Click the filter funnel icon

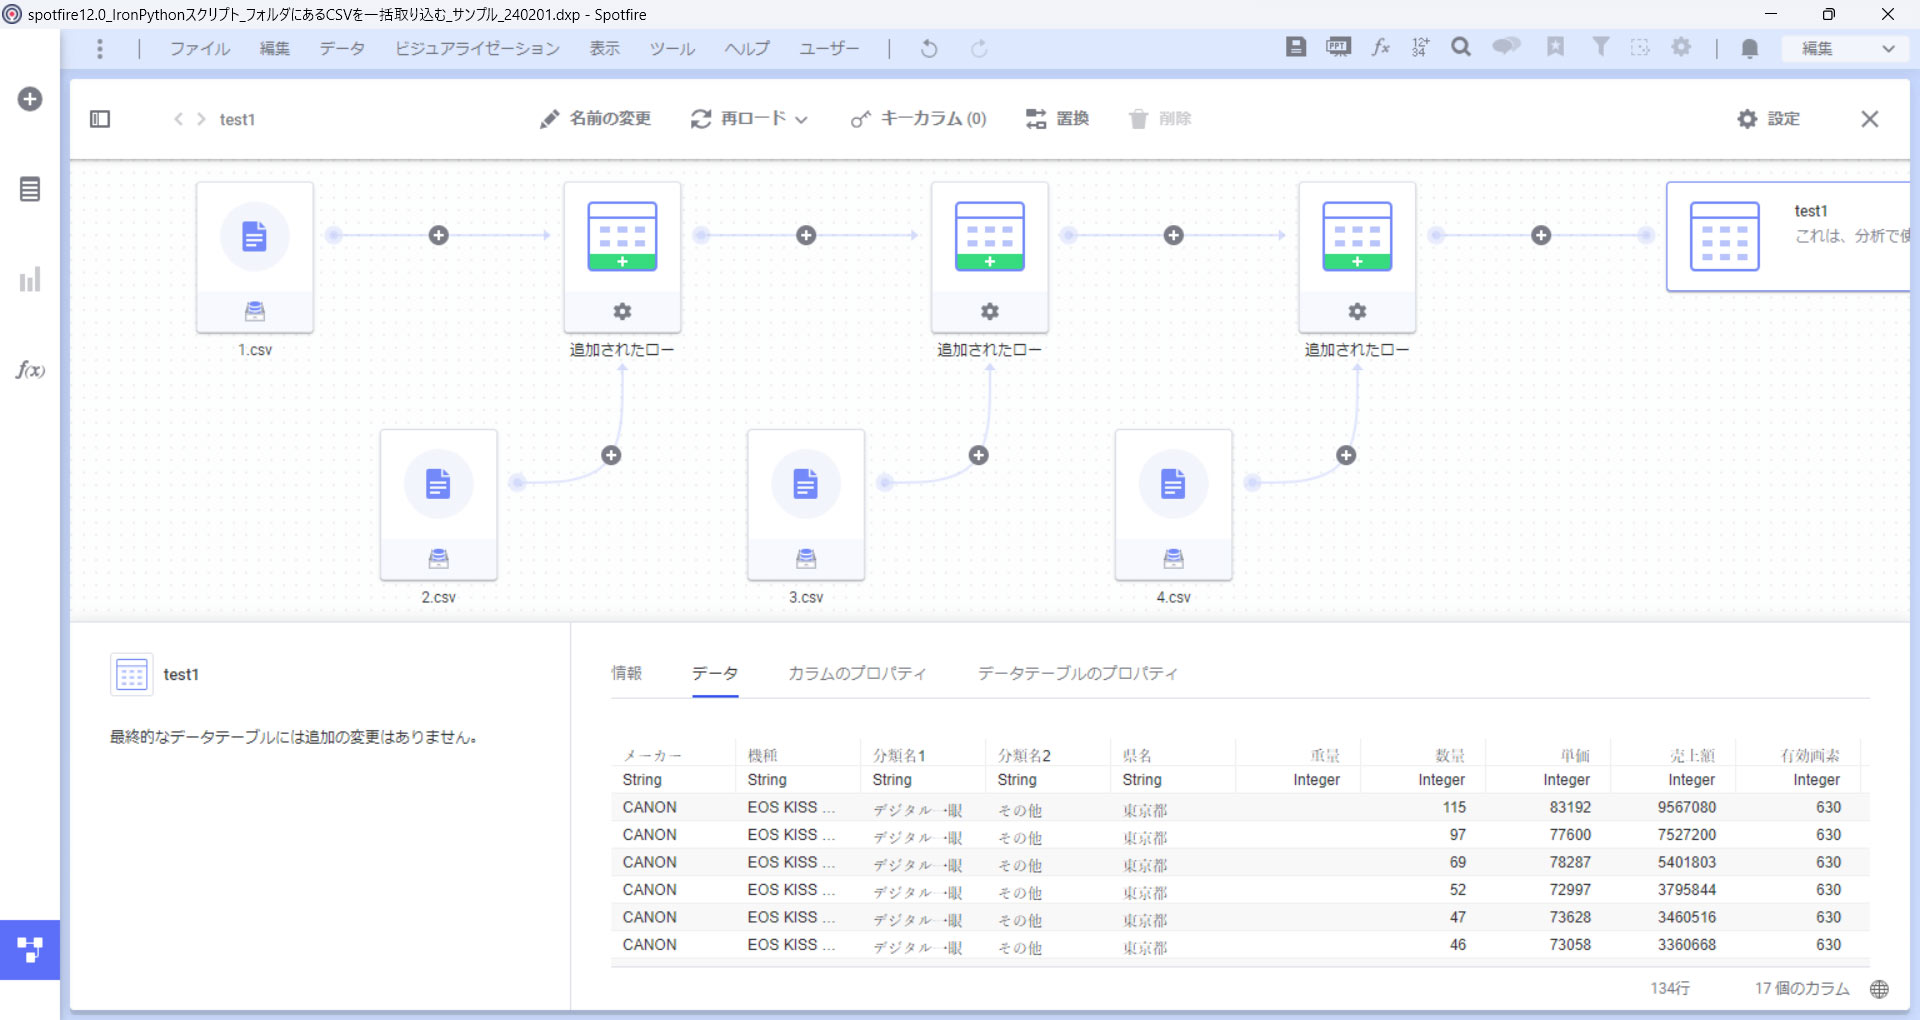click(x=1600, y=47)
